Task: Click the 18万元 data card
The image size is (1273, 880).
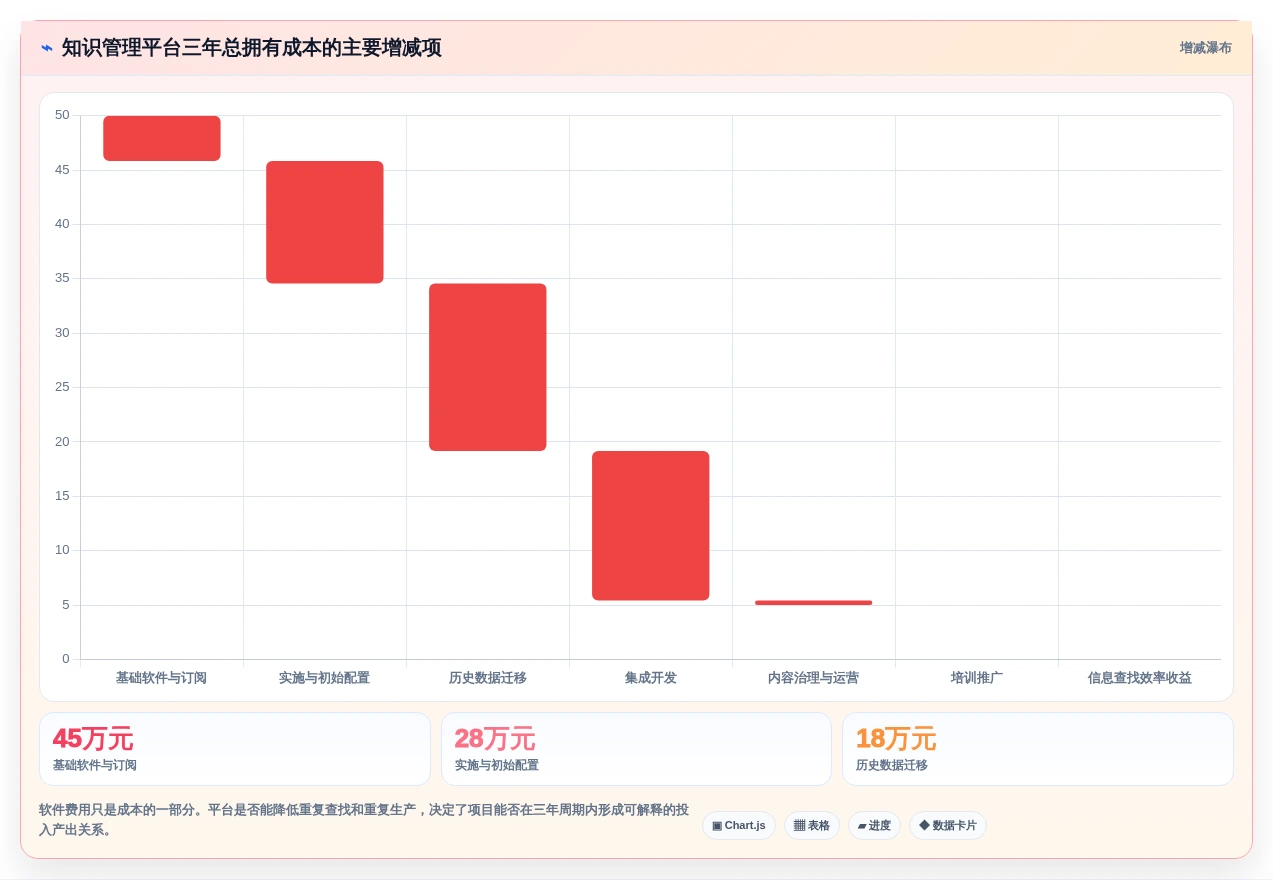Action: click(x=1038, y=749)
